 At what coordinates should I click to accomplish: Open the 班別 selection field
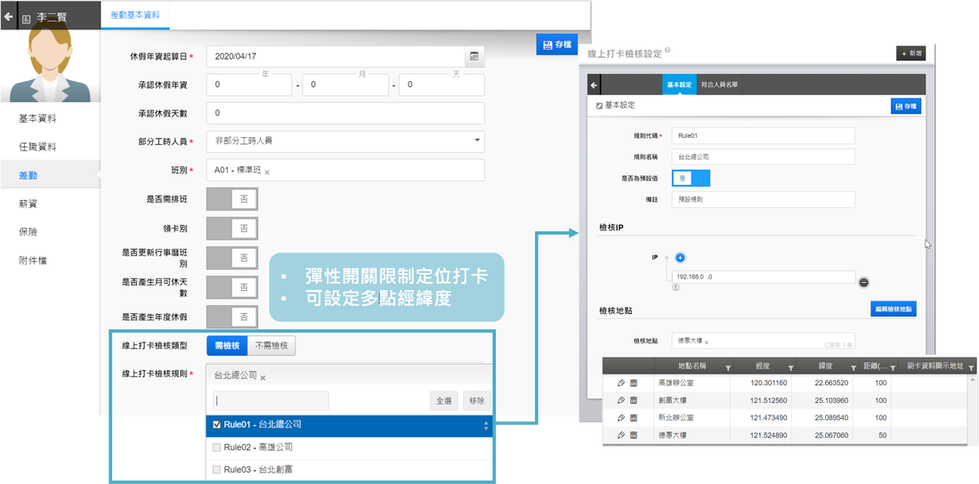345,170
